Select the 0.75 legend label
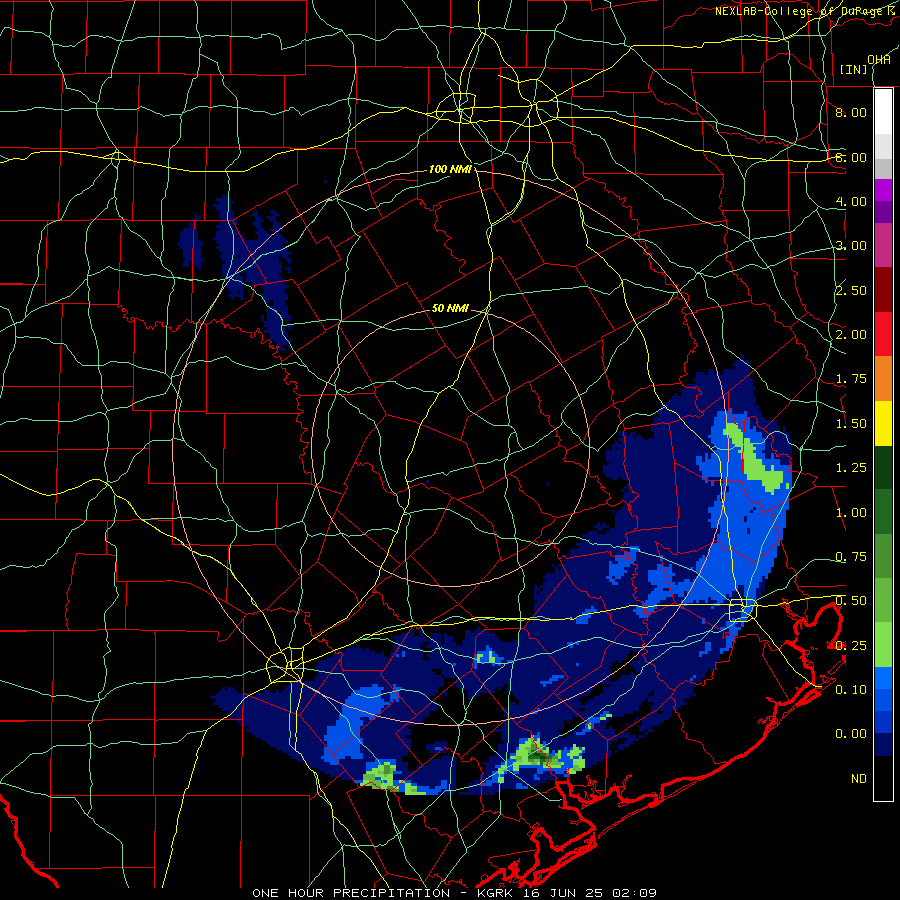This screenshot has width=900, height=900. 851,557
